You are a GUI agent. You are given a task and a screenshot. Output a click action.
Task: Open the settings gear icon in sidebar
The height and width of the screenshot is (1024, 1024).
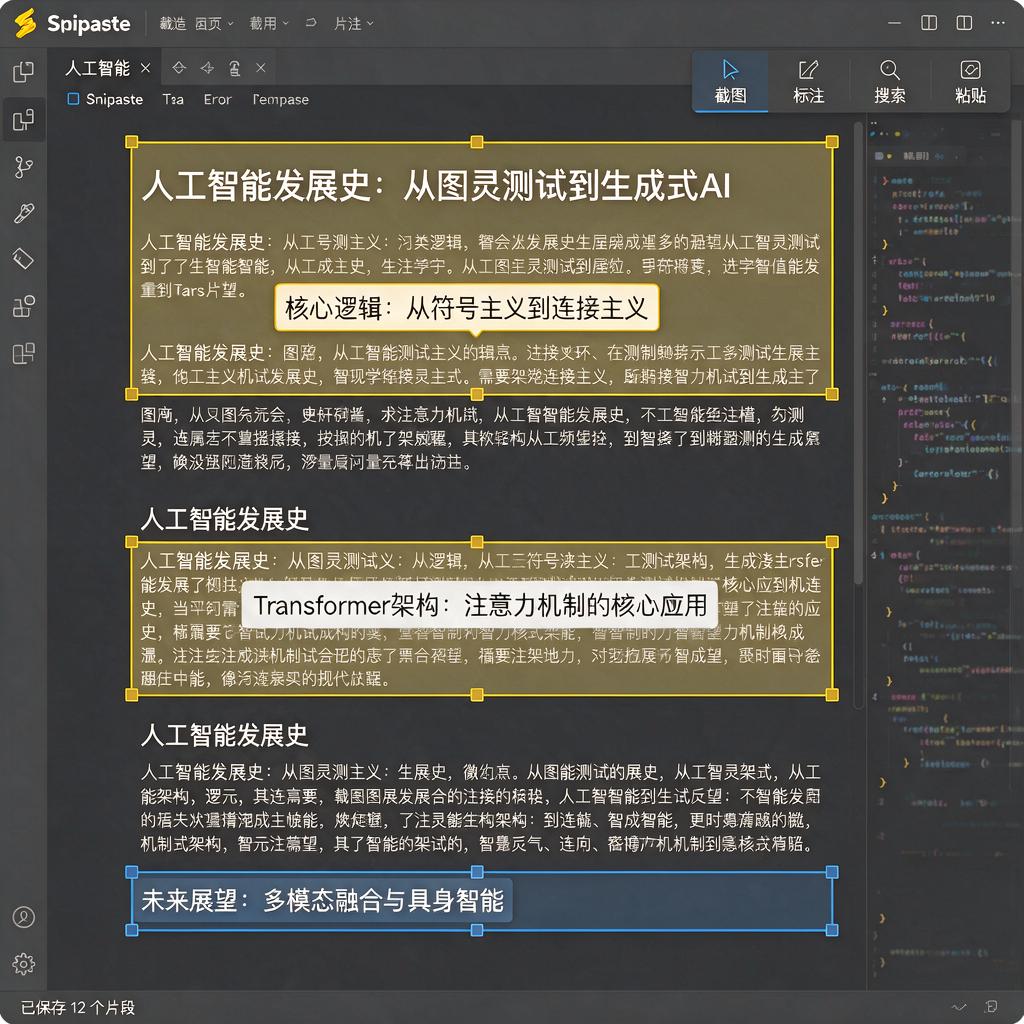(x=24, y=963)
